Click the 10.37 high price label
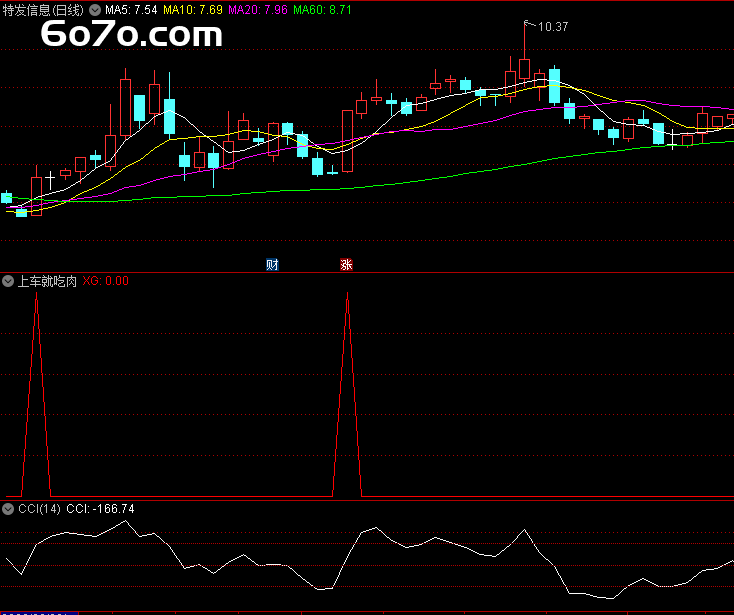 [553, 27]
